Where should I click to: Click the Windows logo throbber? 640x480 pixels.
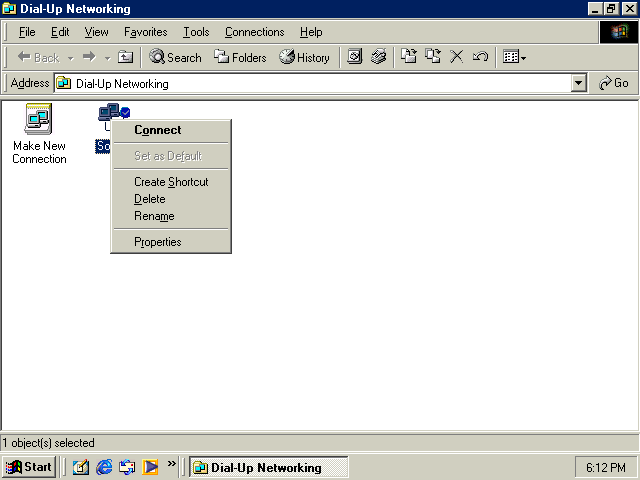(x=619, y=32)
